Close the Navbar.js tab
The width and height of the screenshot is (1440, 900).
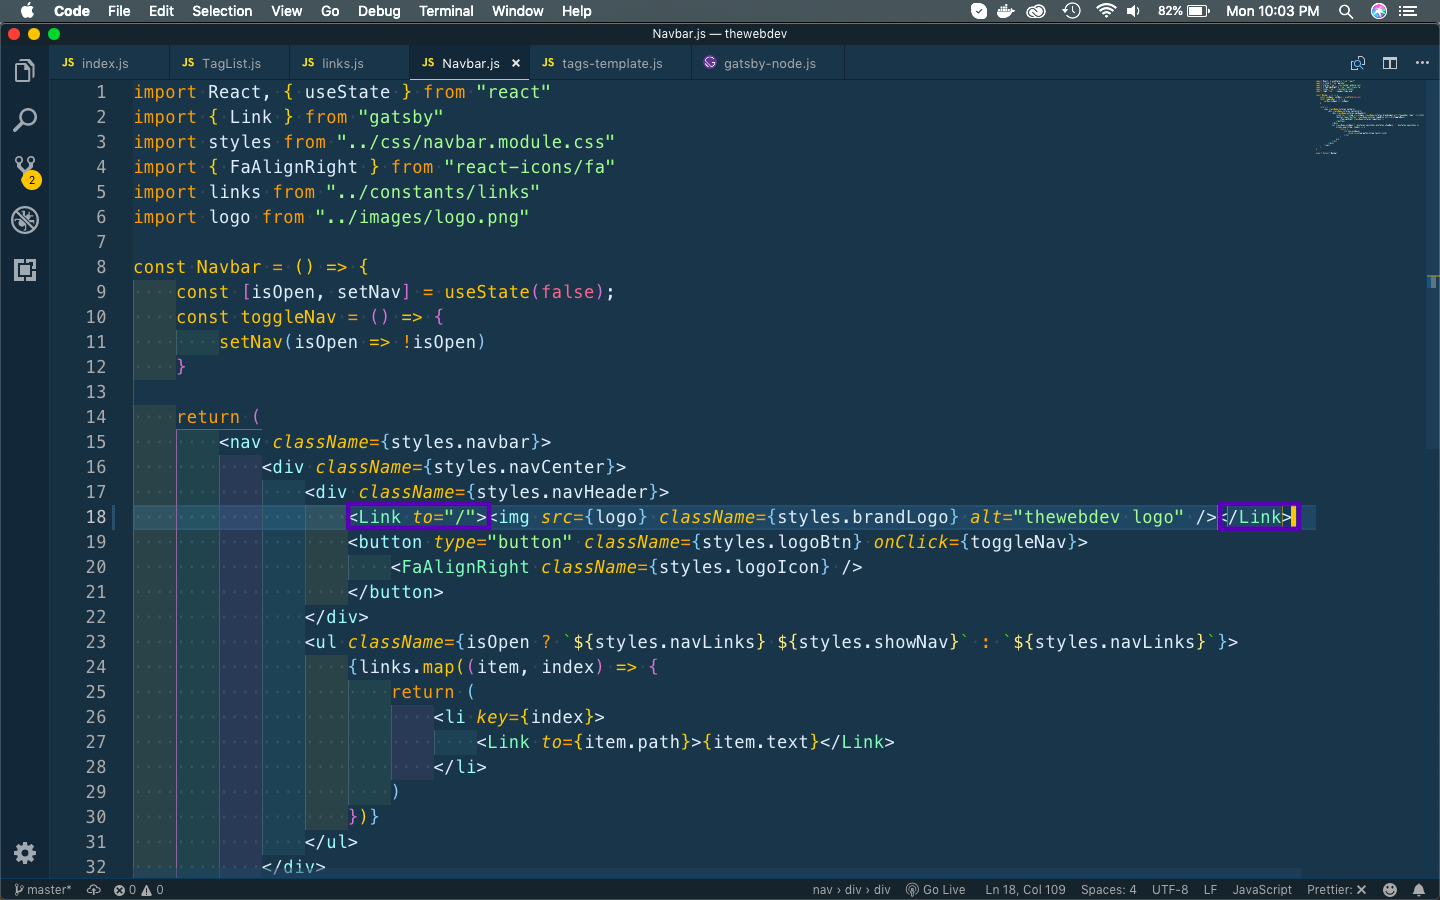[516, 63]
